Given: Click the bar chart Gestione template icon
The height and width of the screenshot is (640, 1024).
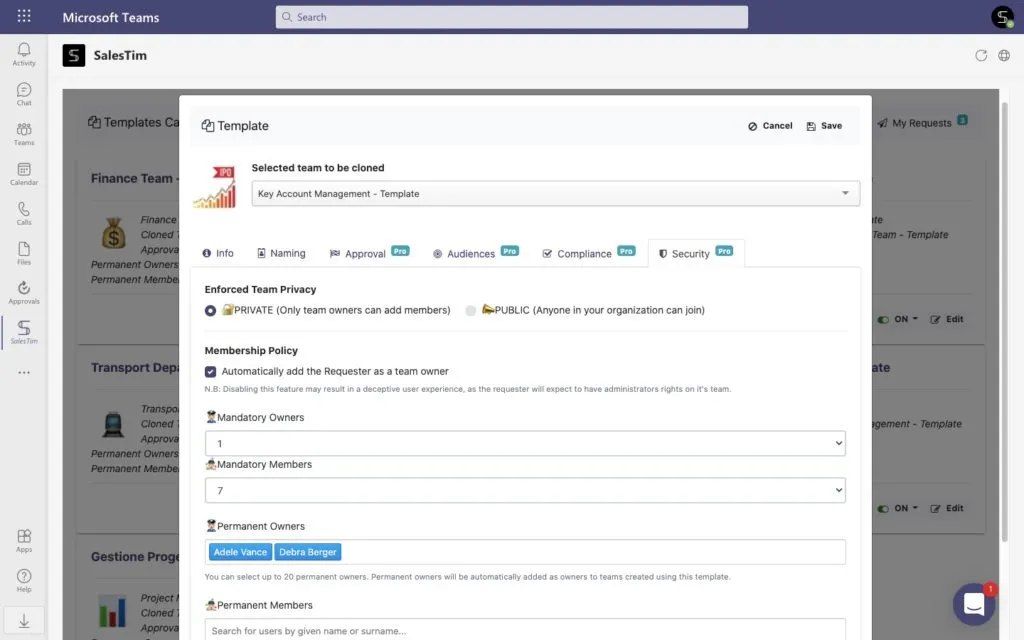Looking at the screenshot, I should [112, 611].
